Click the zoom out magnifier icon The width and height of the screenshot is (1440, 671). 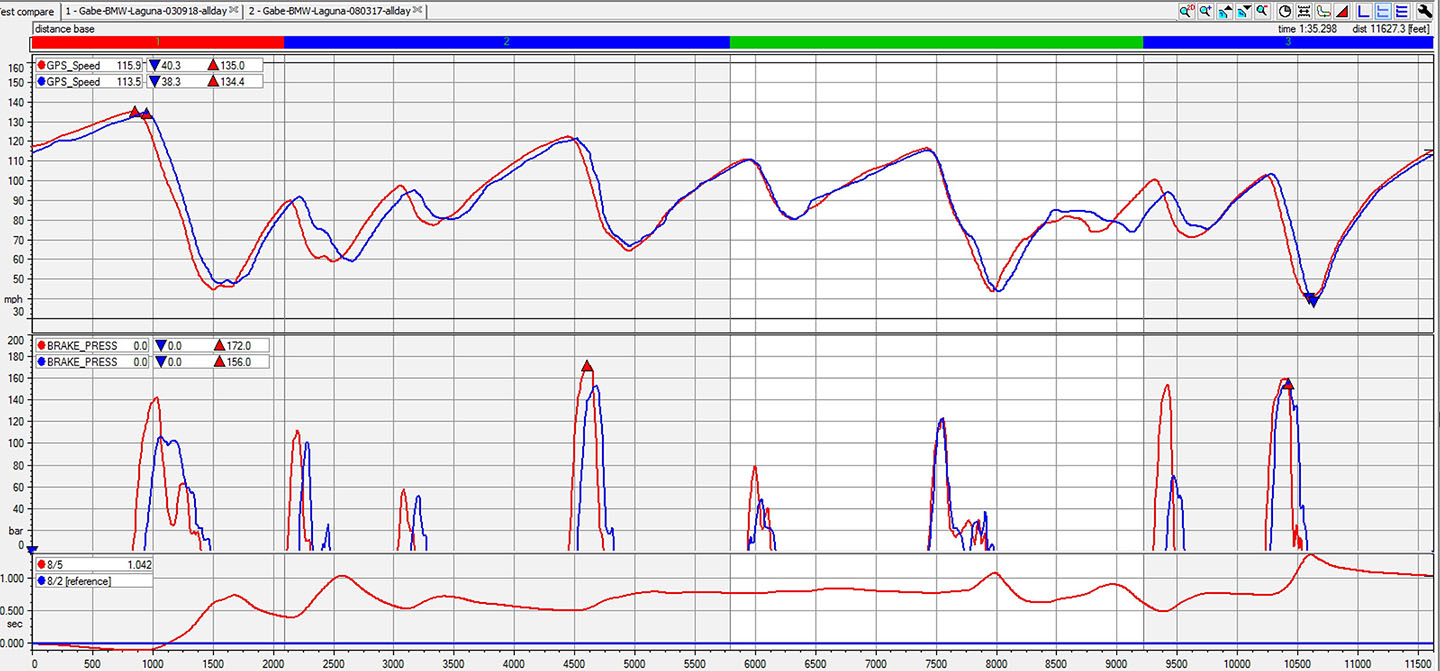pyautogui.click(x=1263, y=11)
